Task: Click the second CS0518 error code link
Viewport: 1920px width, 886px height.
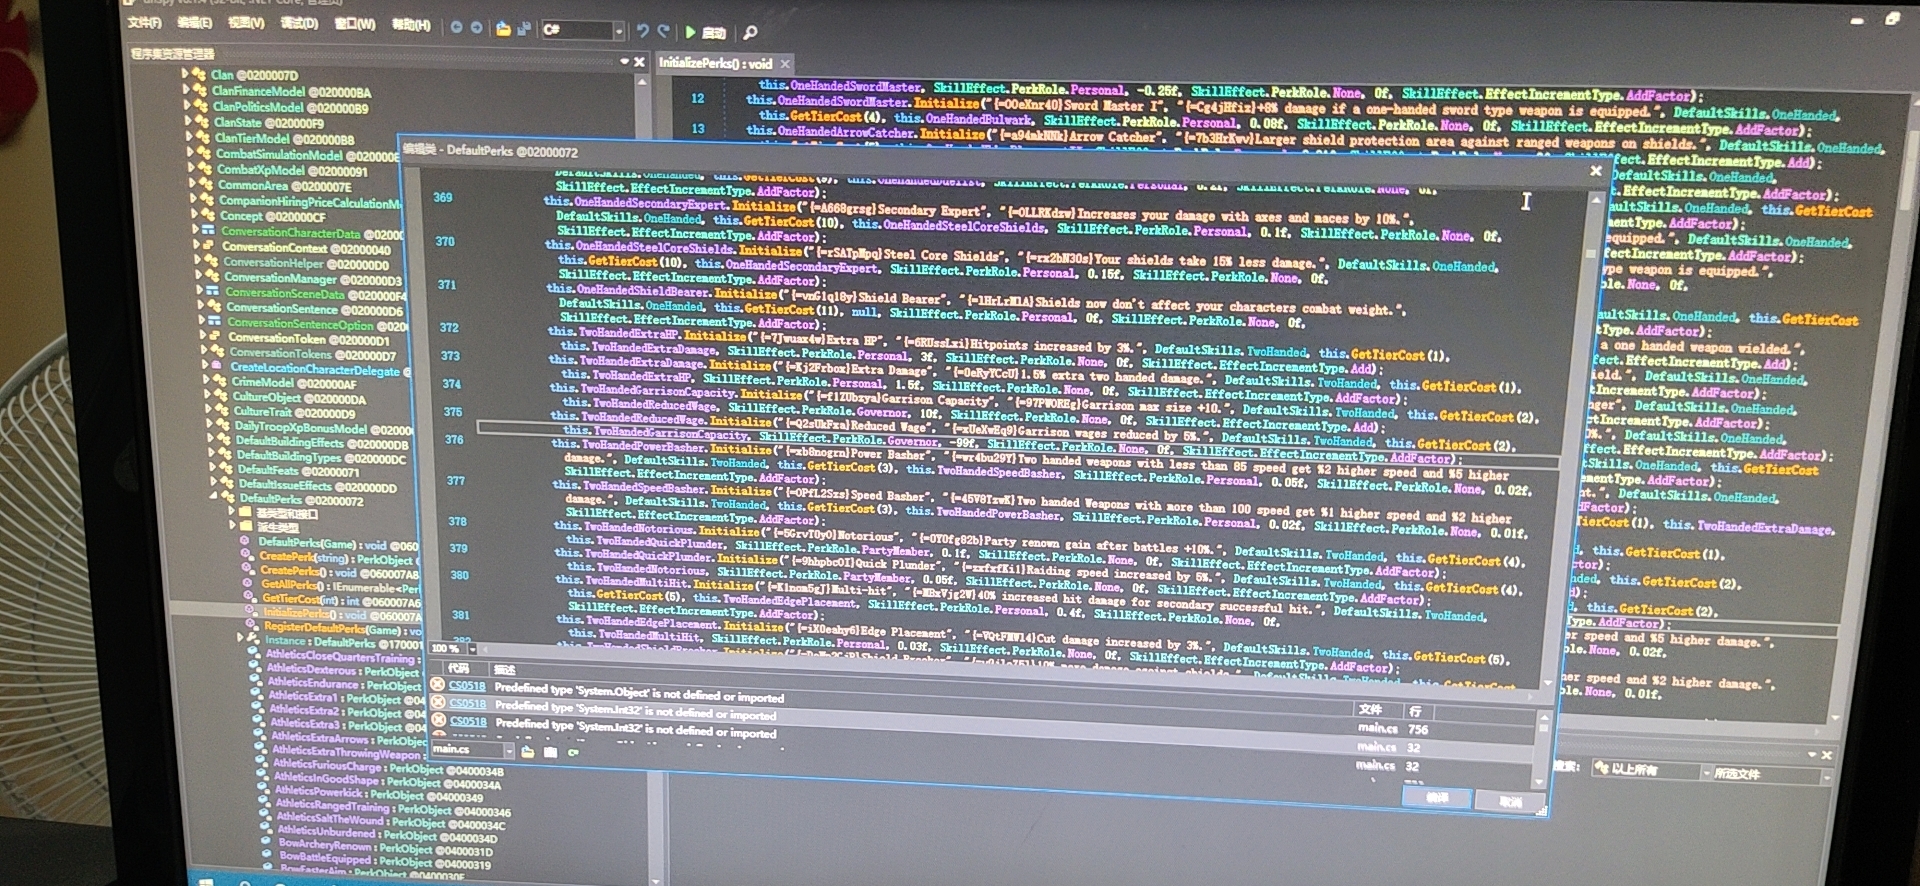Action: 468,704
